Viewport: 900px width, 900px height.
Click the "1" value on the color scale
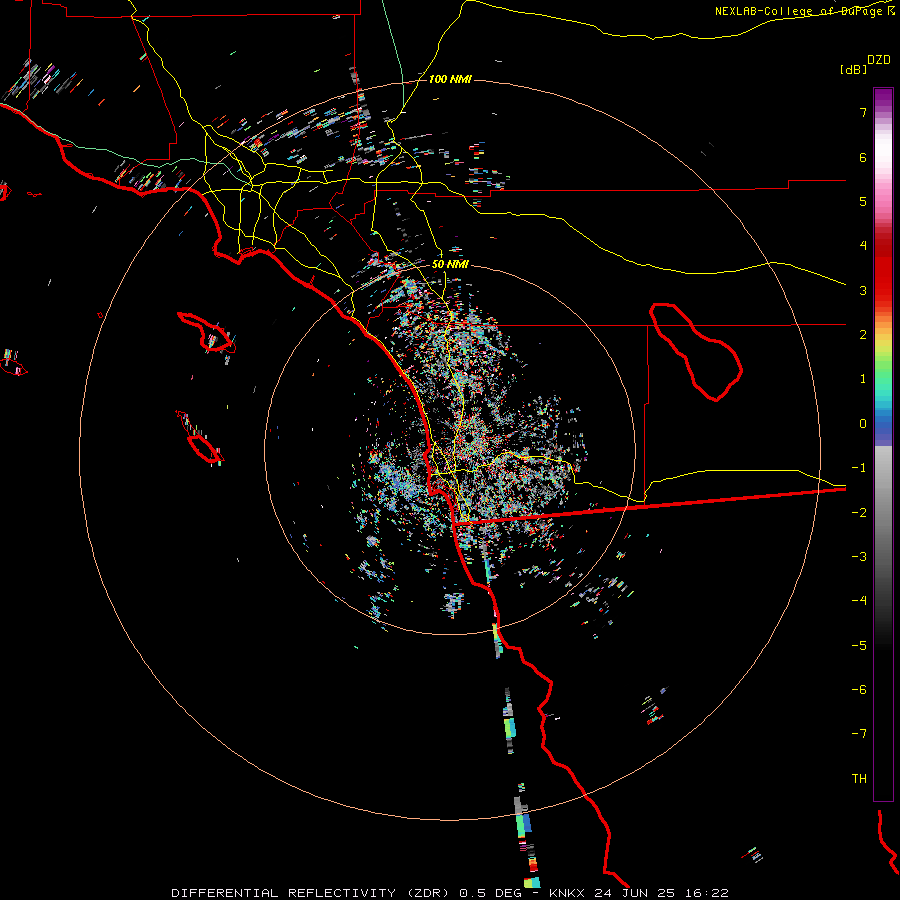[x=863, y=379]
